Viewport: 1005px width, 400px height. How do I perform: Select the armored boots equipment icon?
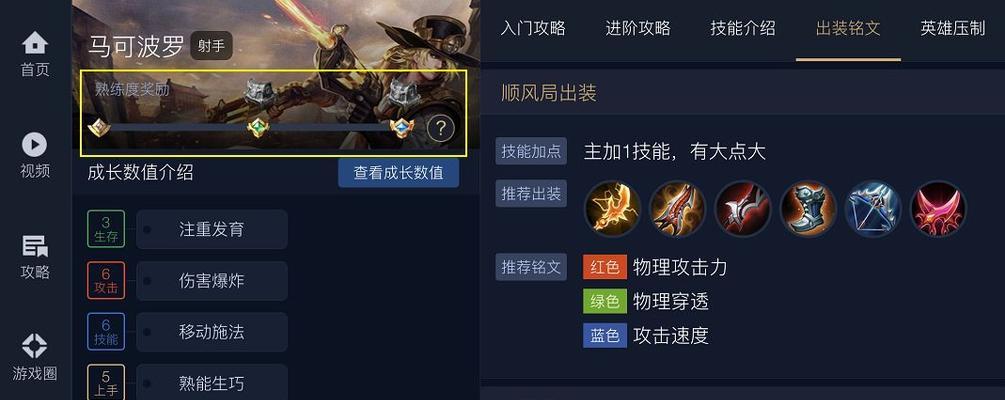808,209
